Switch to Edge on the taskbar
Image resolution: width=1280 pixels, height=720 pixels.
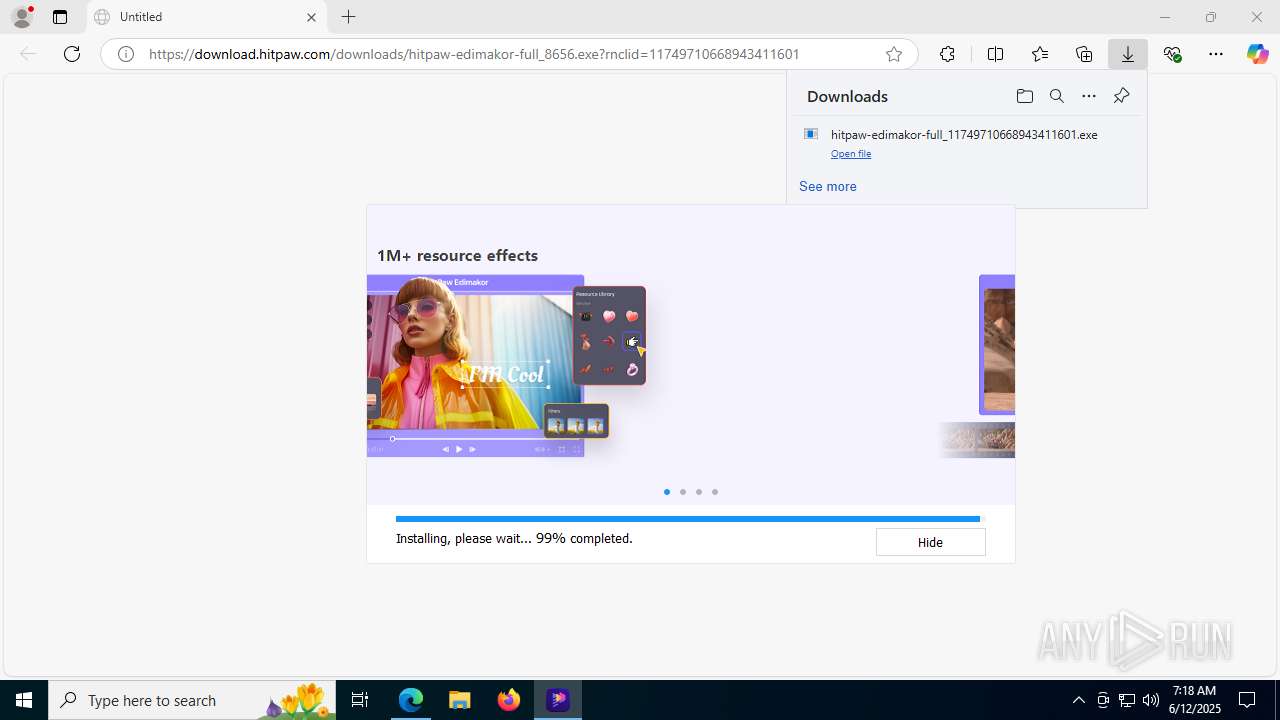click(411, 700)
